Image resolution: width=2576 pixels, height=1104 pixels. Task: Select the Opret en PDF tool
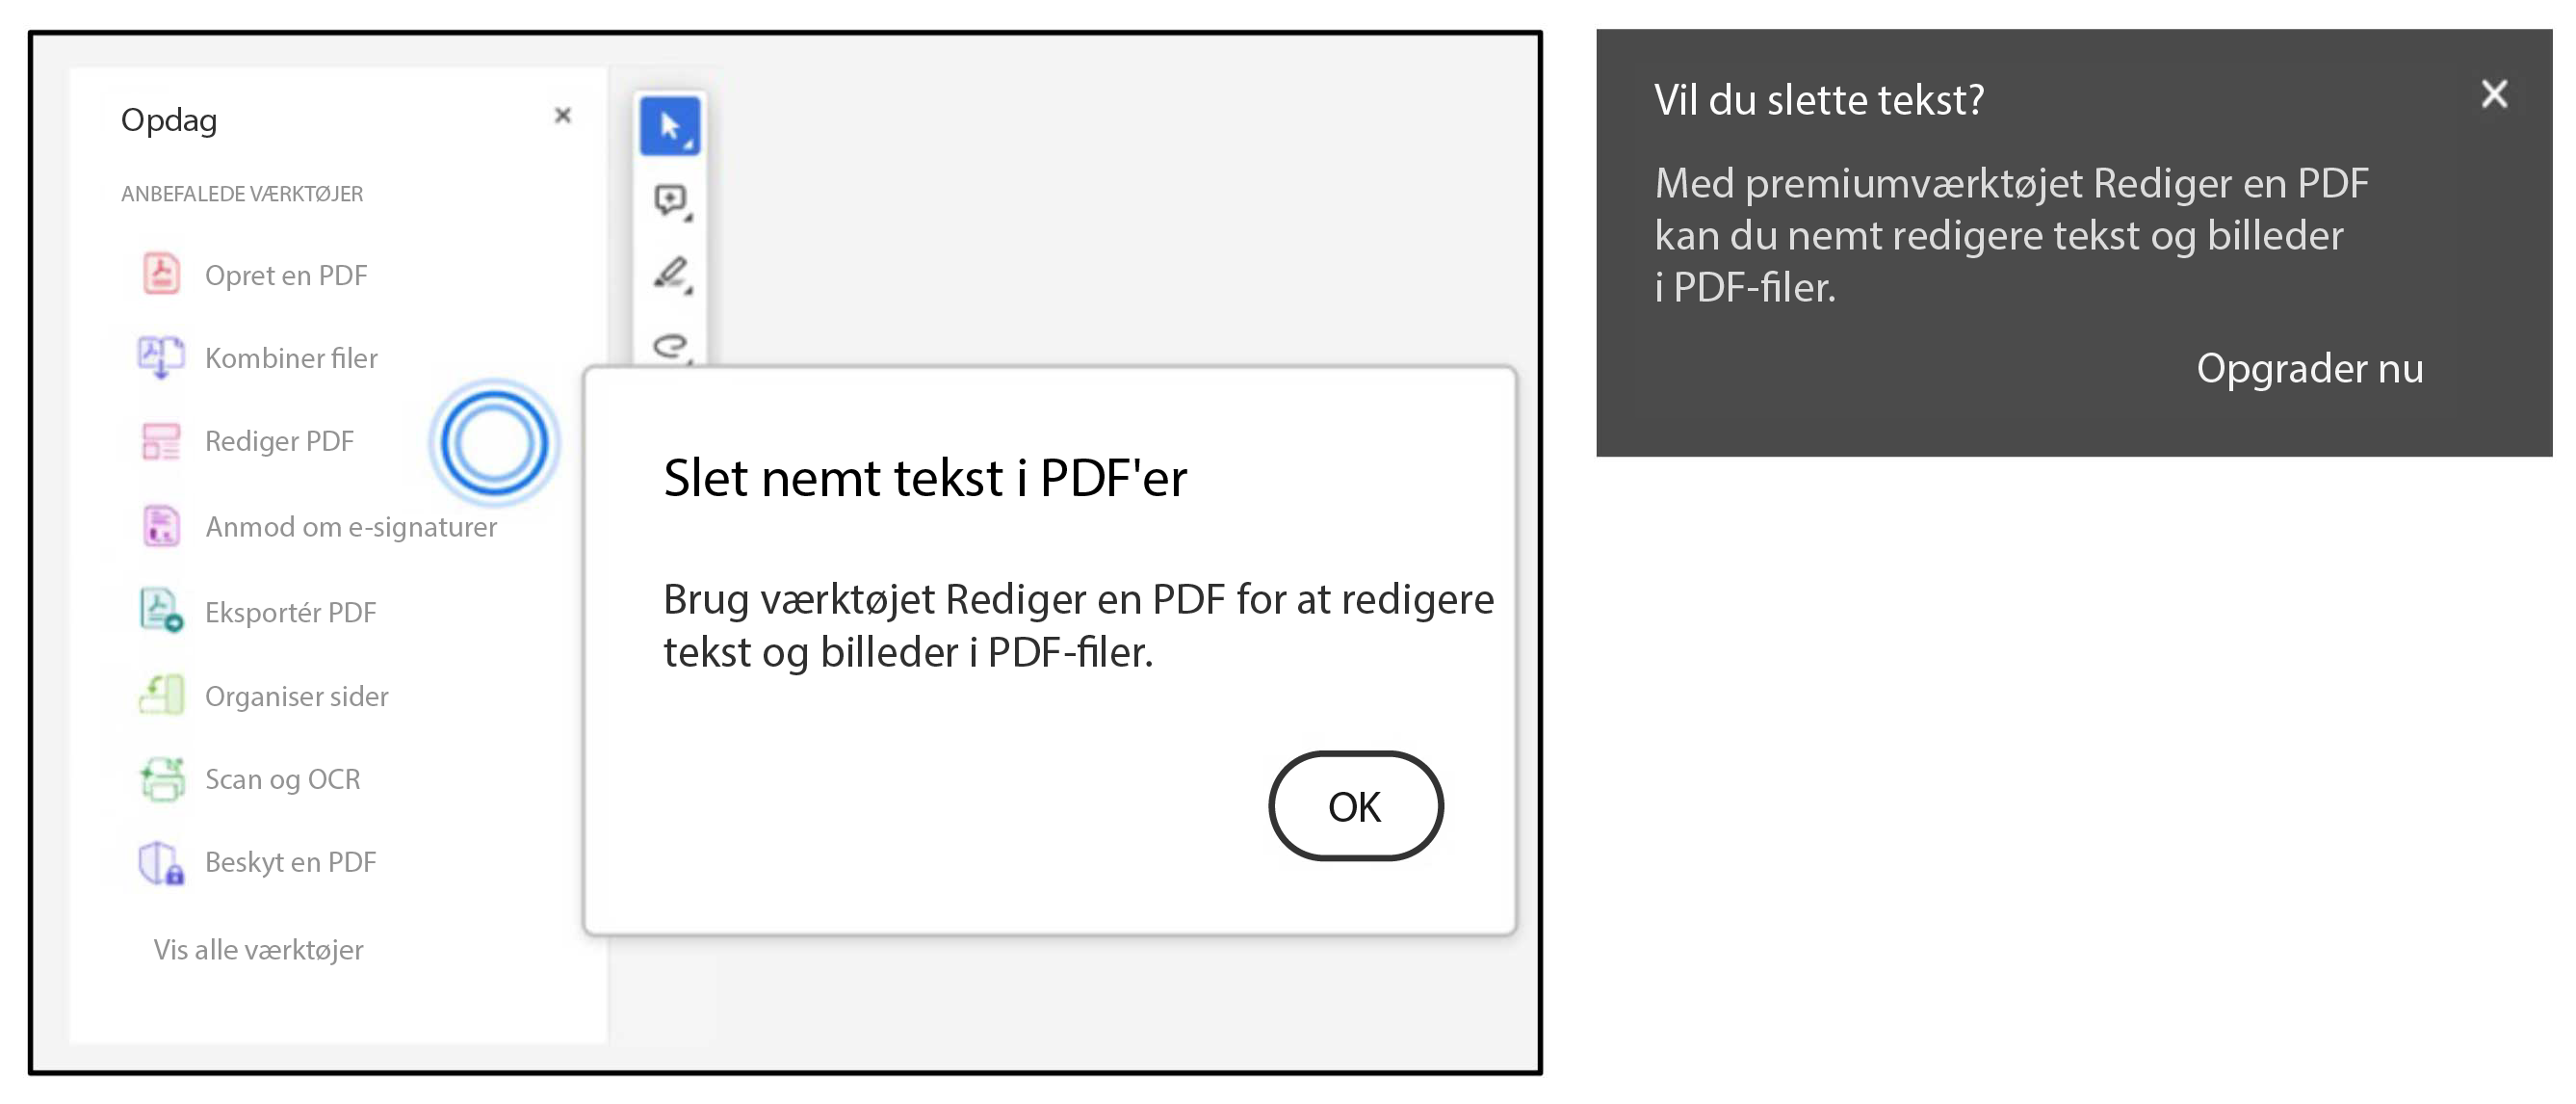(285, 274)
